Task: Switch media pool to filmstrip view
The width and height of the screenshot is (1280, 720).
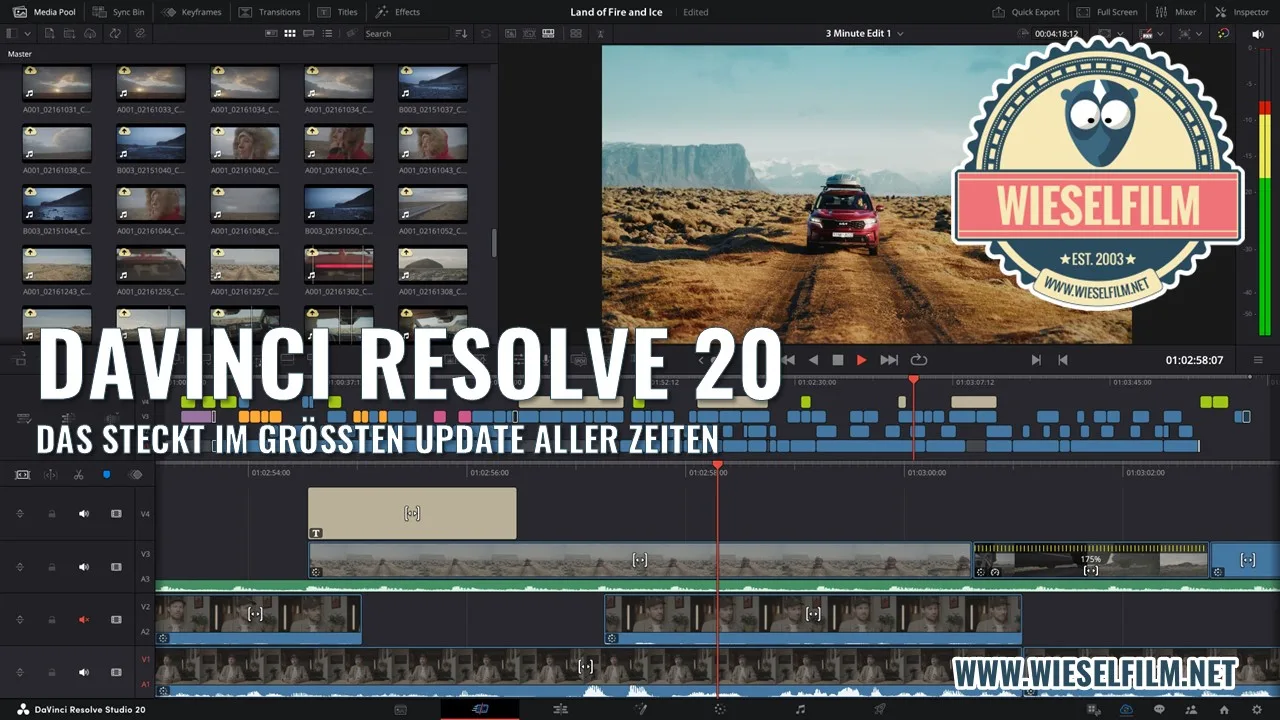Action: click(x=309, y=33)
